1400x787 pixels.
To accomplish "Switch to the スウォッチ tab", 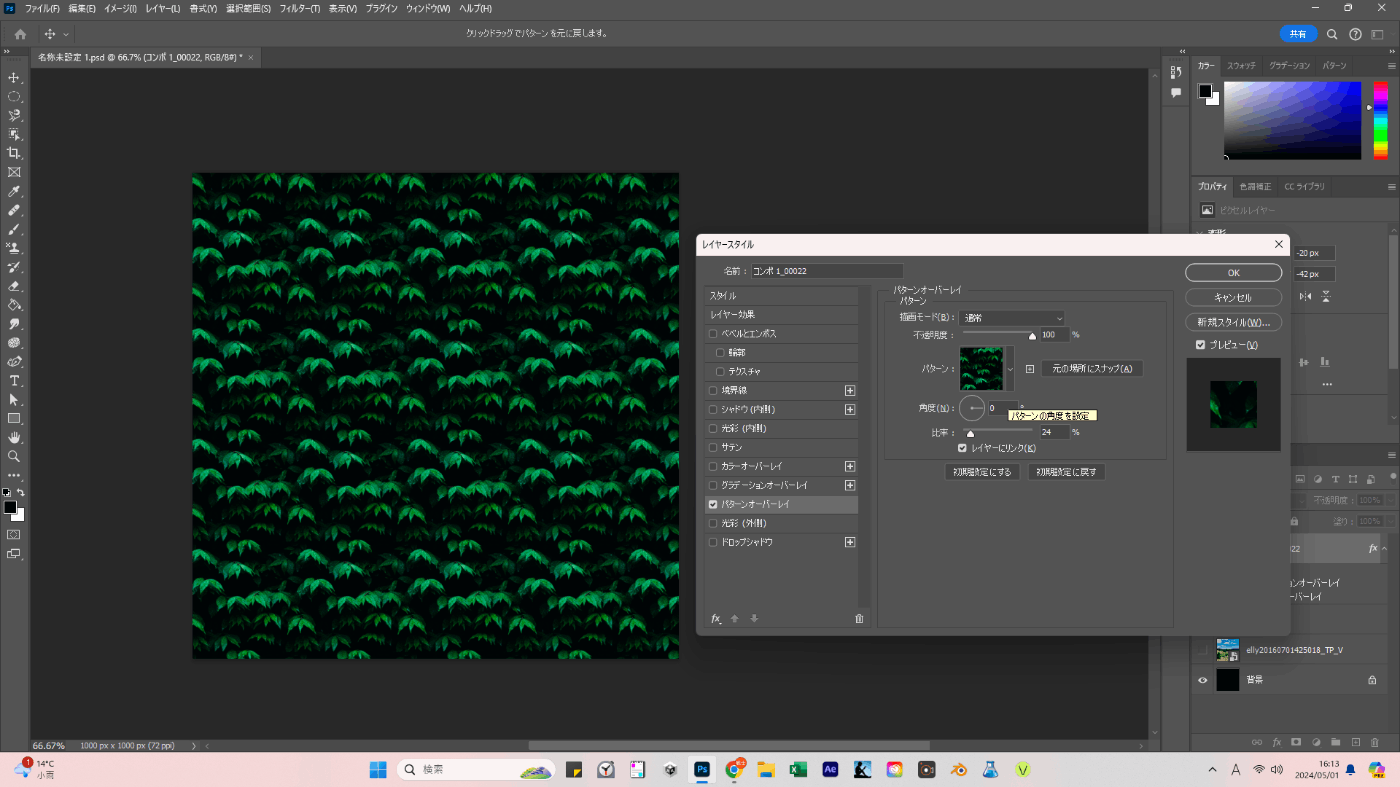I will coord(1241,65).
